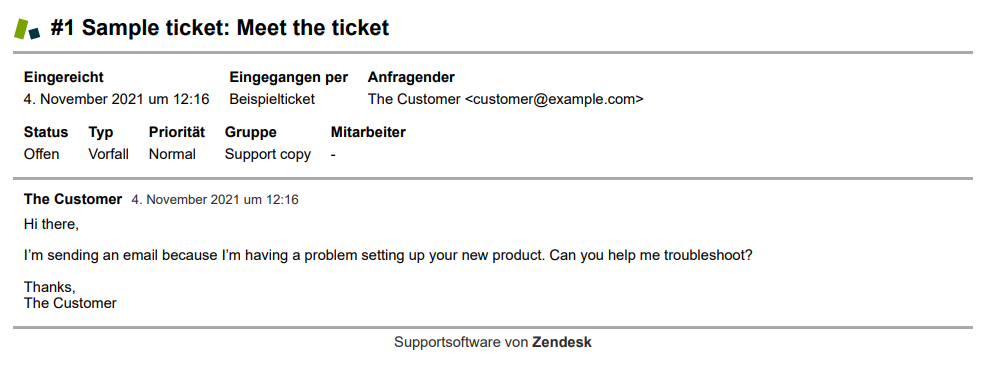Select the submission date '4. November 2021 um 12:16'
The height and width of the screenshot is (369, 987).
pos(116,99)
